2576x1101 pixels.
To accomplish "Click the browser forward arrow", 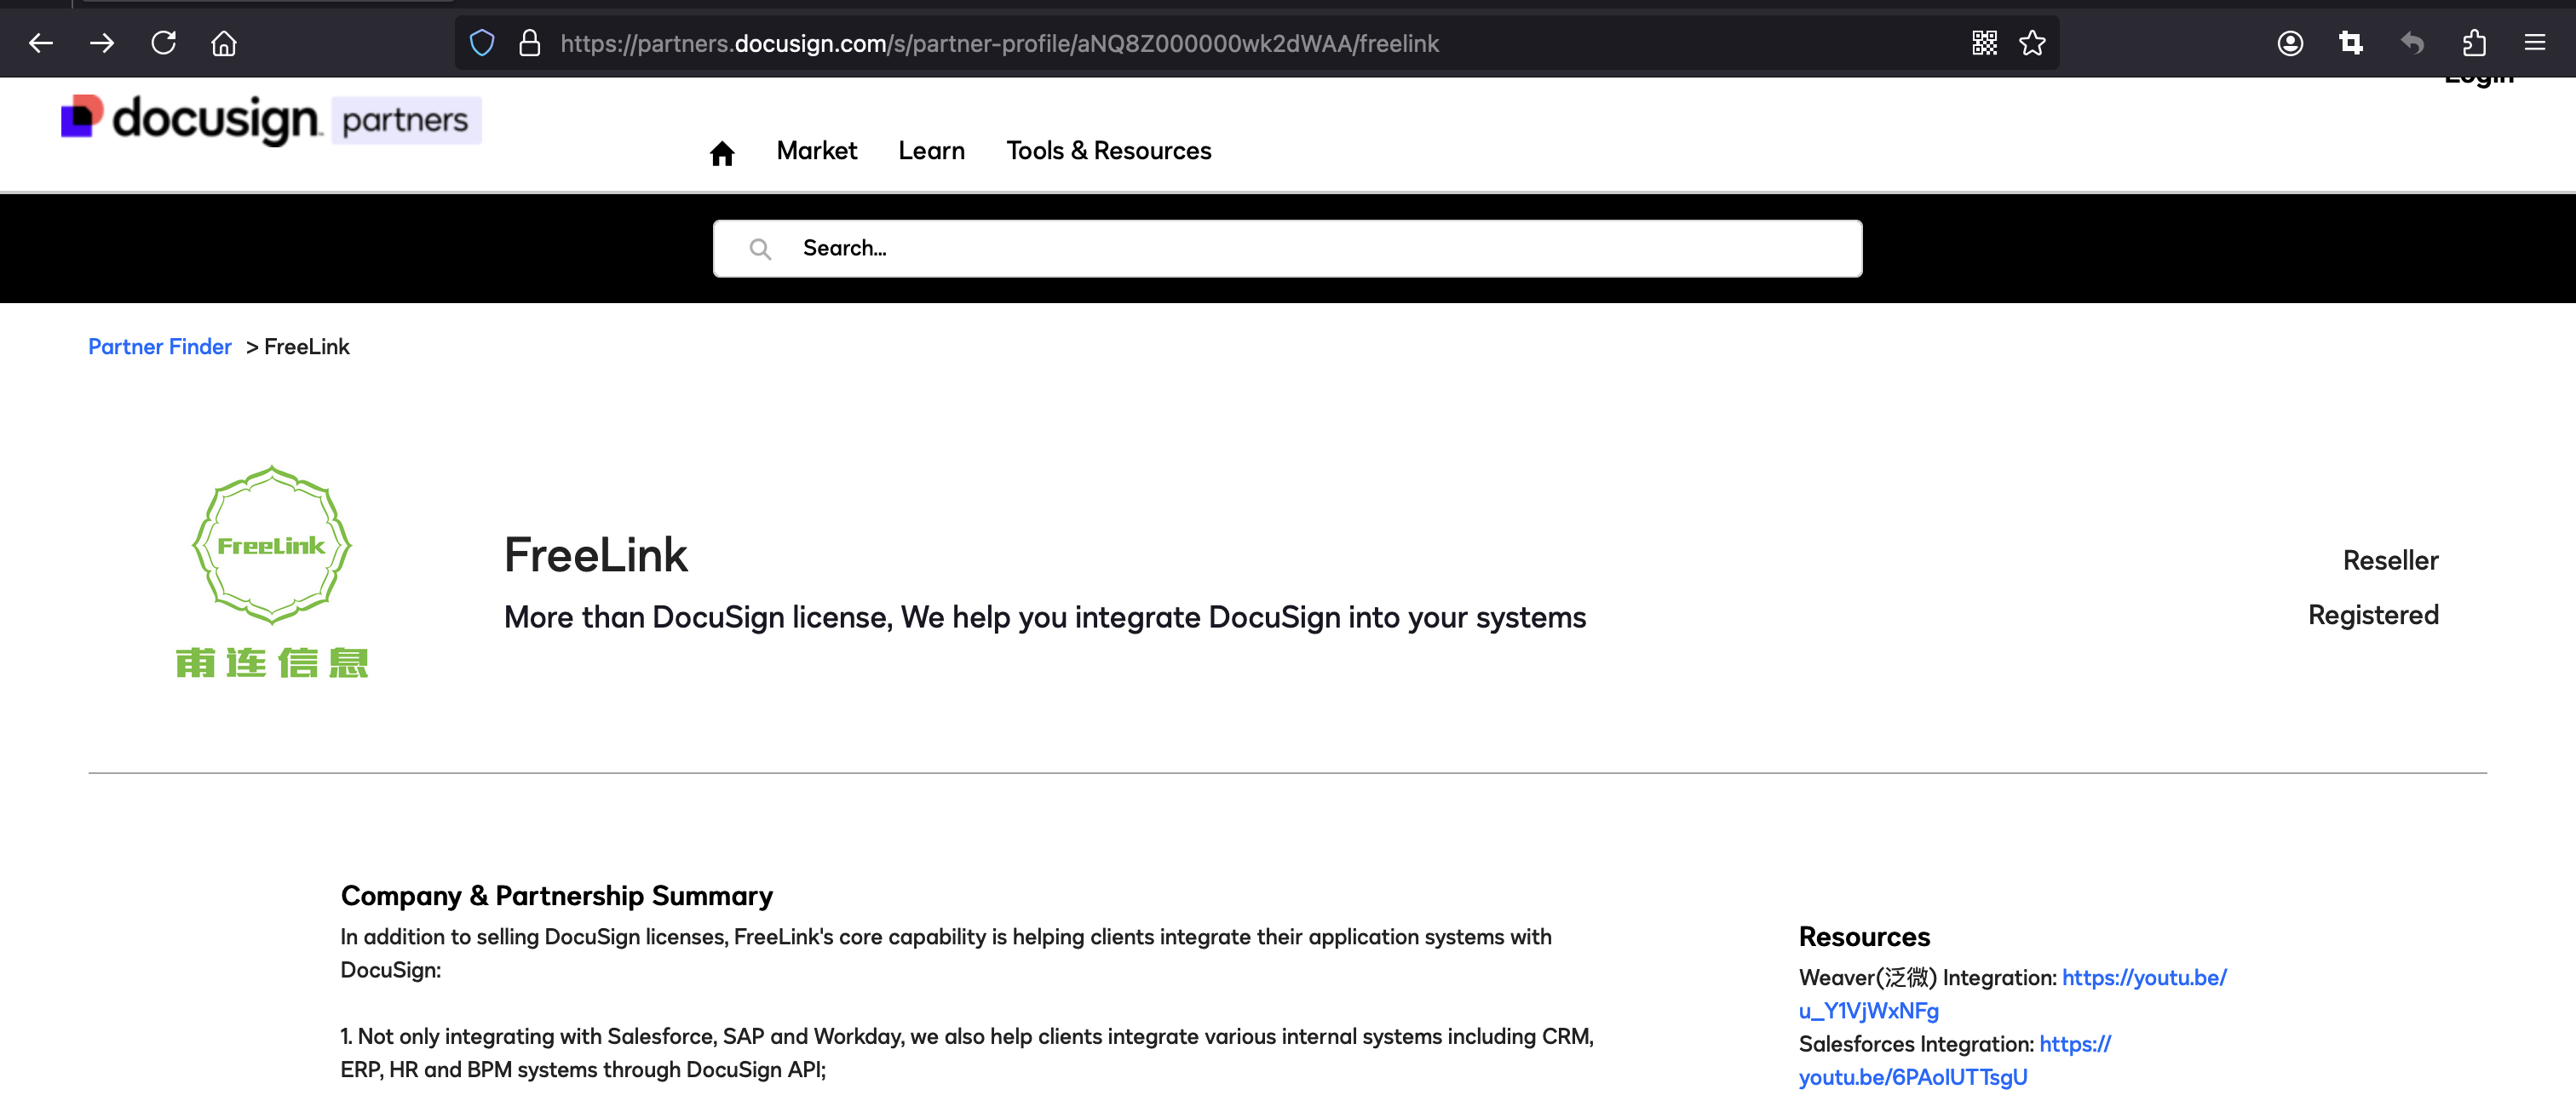I will [x=102, y=43].
